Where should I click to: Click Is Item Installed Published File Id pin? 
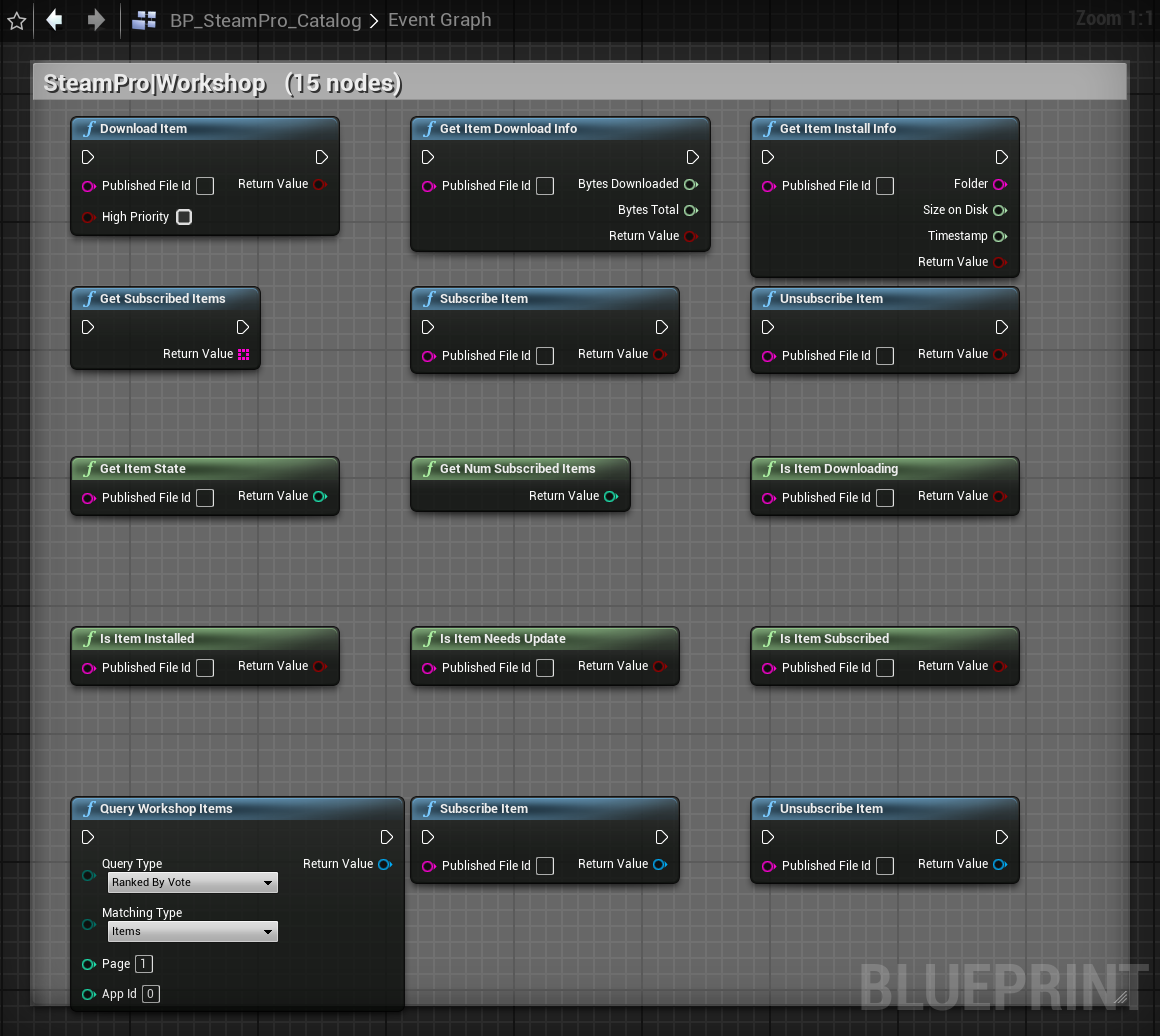[x=89, y=668]
